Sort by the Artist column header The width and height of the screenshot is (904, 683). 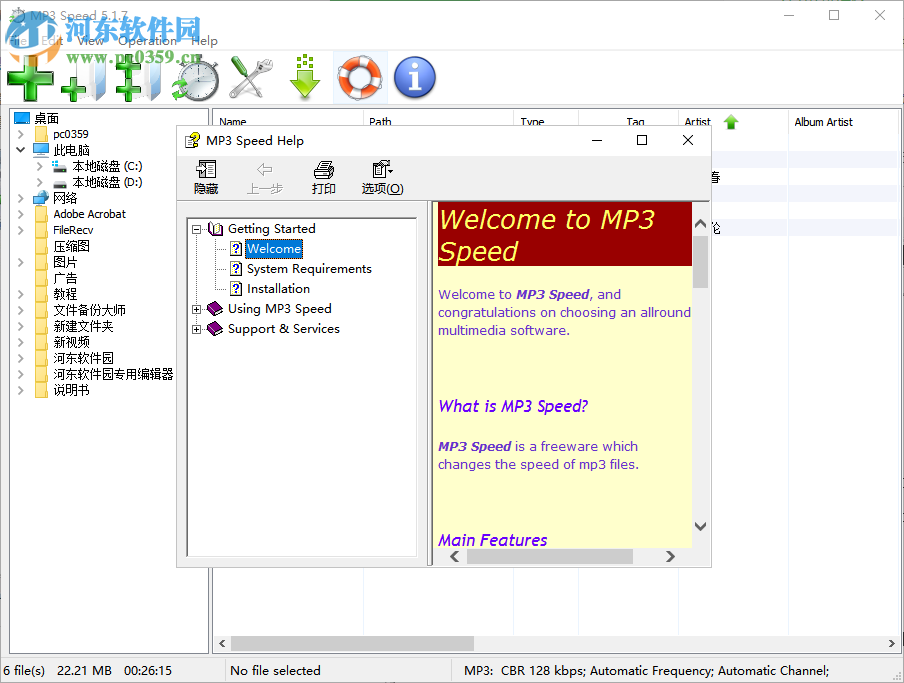[697, 121]
